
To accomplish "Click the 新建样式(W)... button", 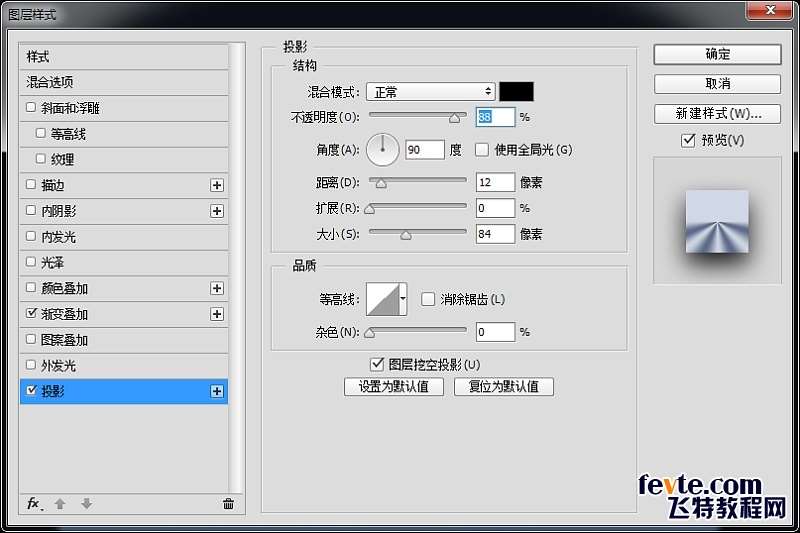I will click(x=717, y=114).
